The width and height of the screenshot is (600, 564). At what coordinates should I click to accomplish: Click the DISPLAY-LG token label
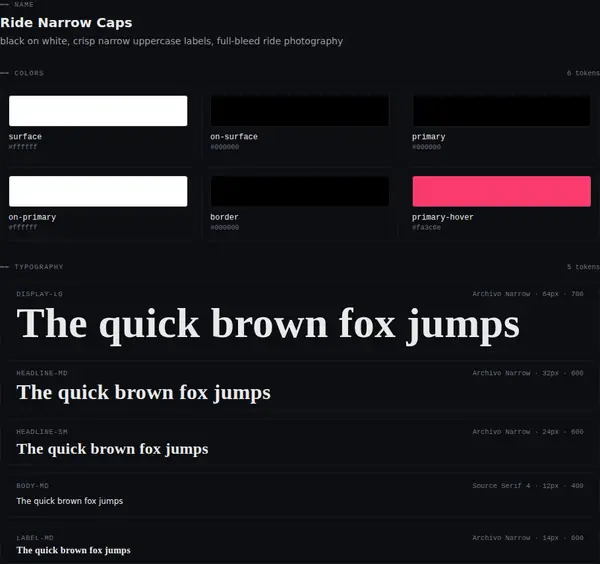(39, 294)
